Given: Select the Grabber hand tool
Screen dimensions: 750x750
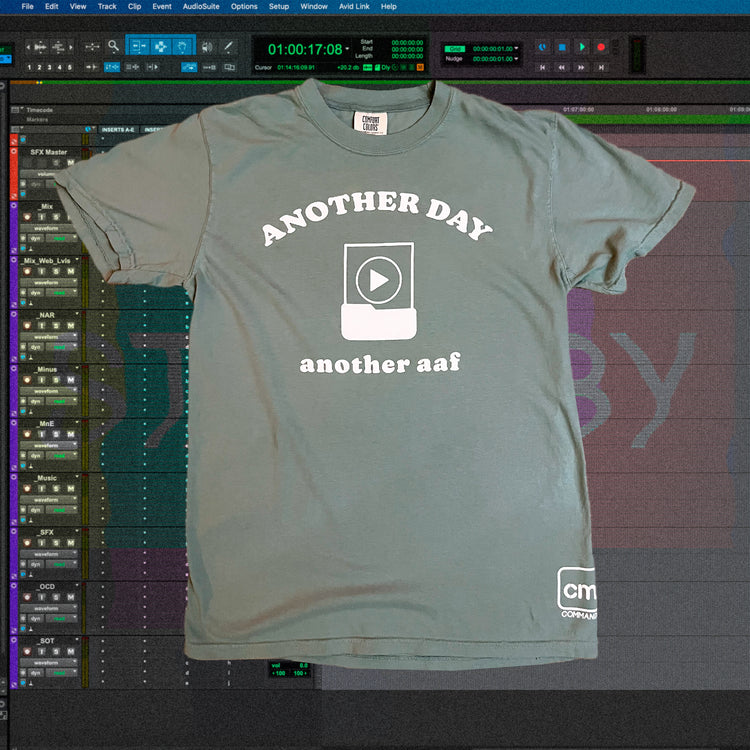Looking at the screenshot, I should (182, 46).
